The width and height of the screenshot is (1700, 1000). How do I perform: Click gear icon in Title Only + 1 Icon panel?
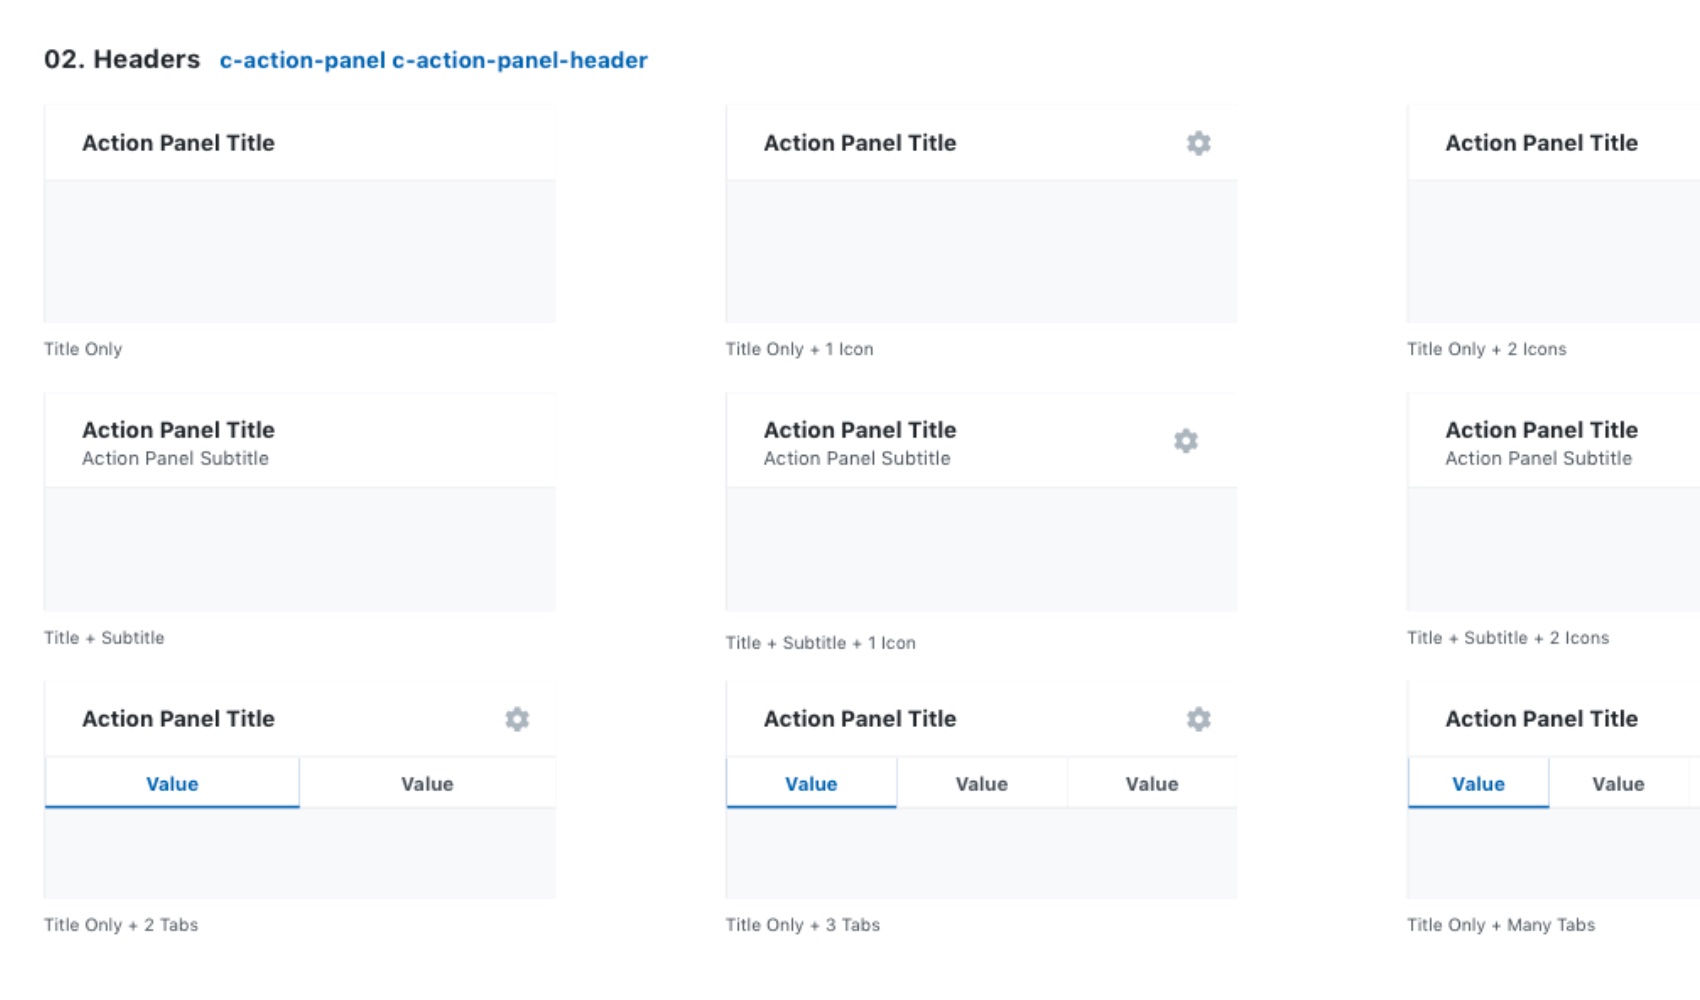1198,143
